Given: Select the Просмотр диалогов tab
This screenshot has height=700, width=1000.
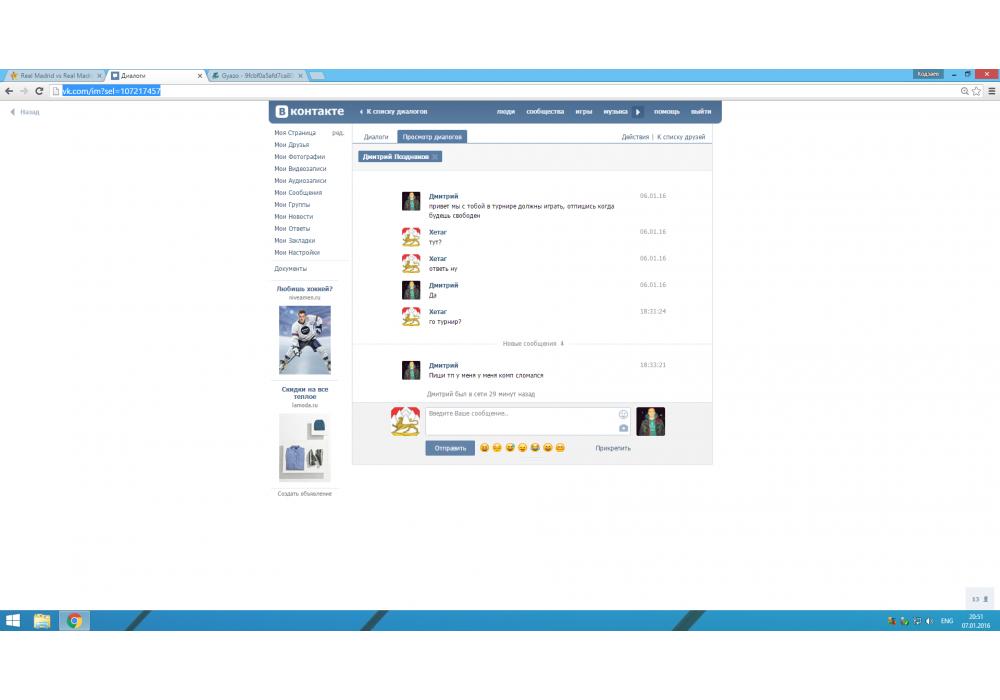Looking at the screenshot, I should point(432,136).
